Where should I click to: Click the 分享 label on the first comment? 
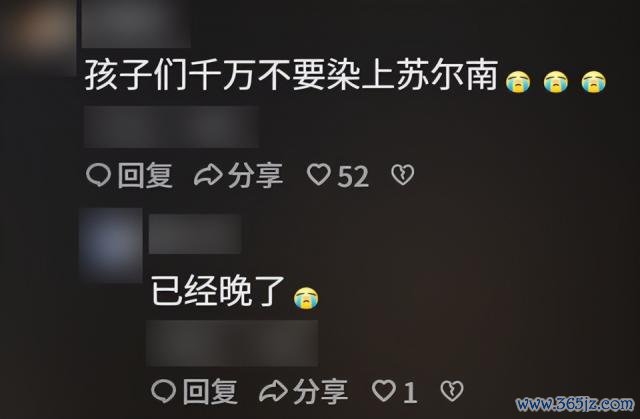(x=255, y=175)
